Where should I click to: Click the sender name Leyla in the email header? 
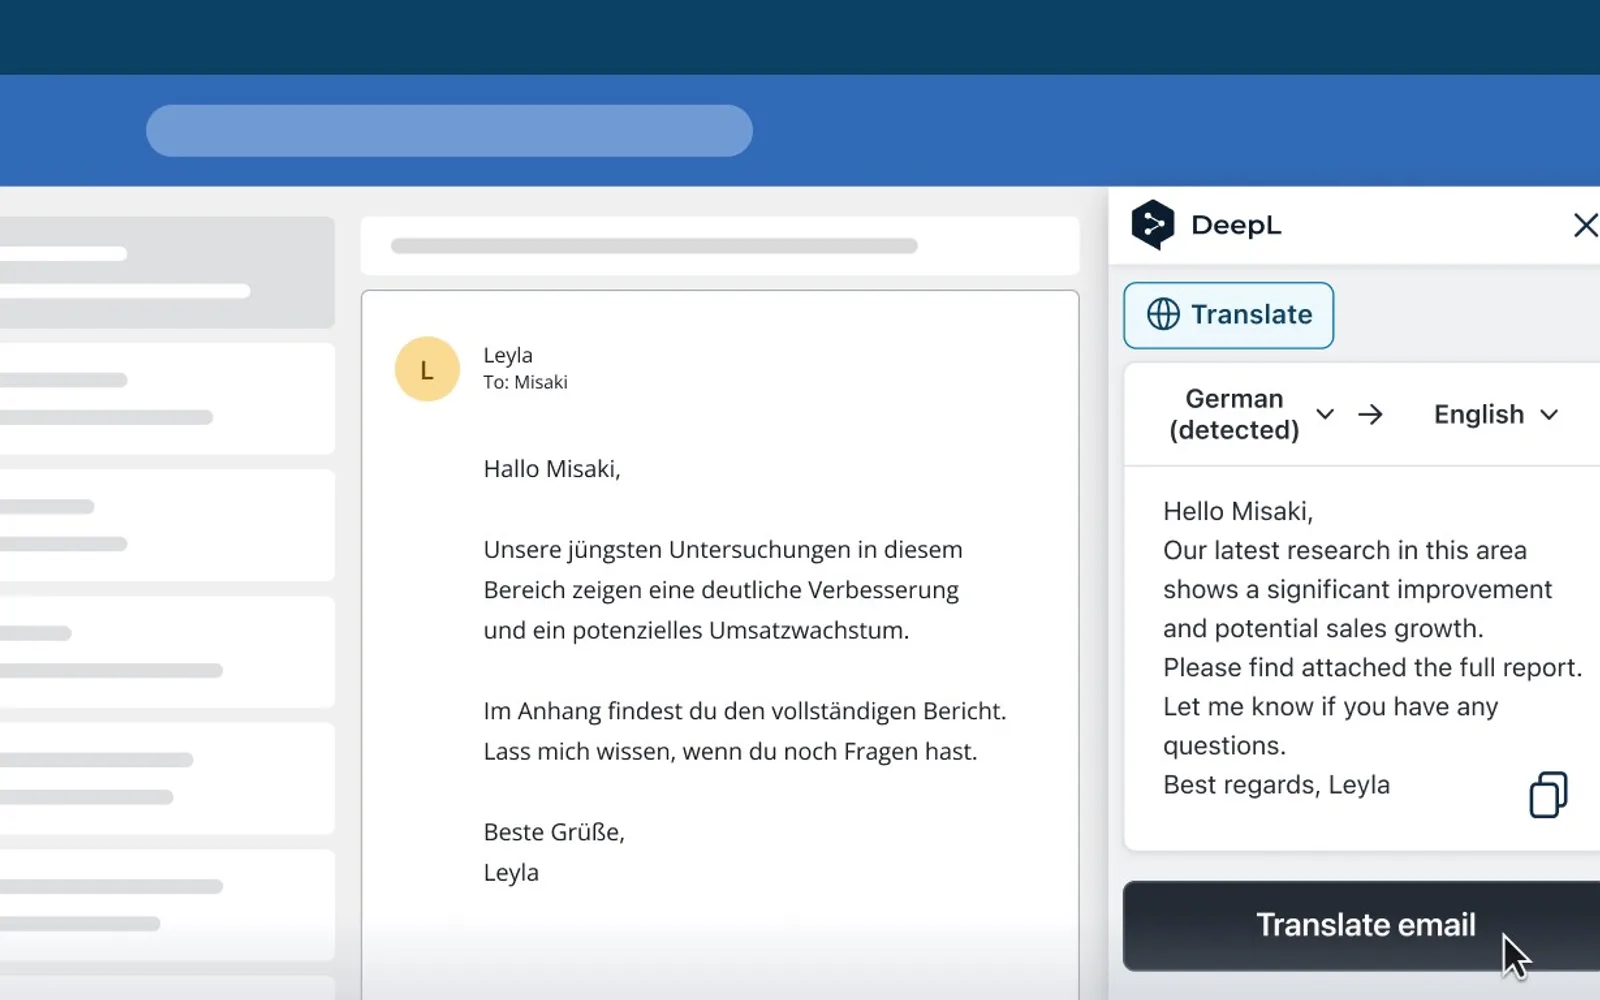pos(508,355)
